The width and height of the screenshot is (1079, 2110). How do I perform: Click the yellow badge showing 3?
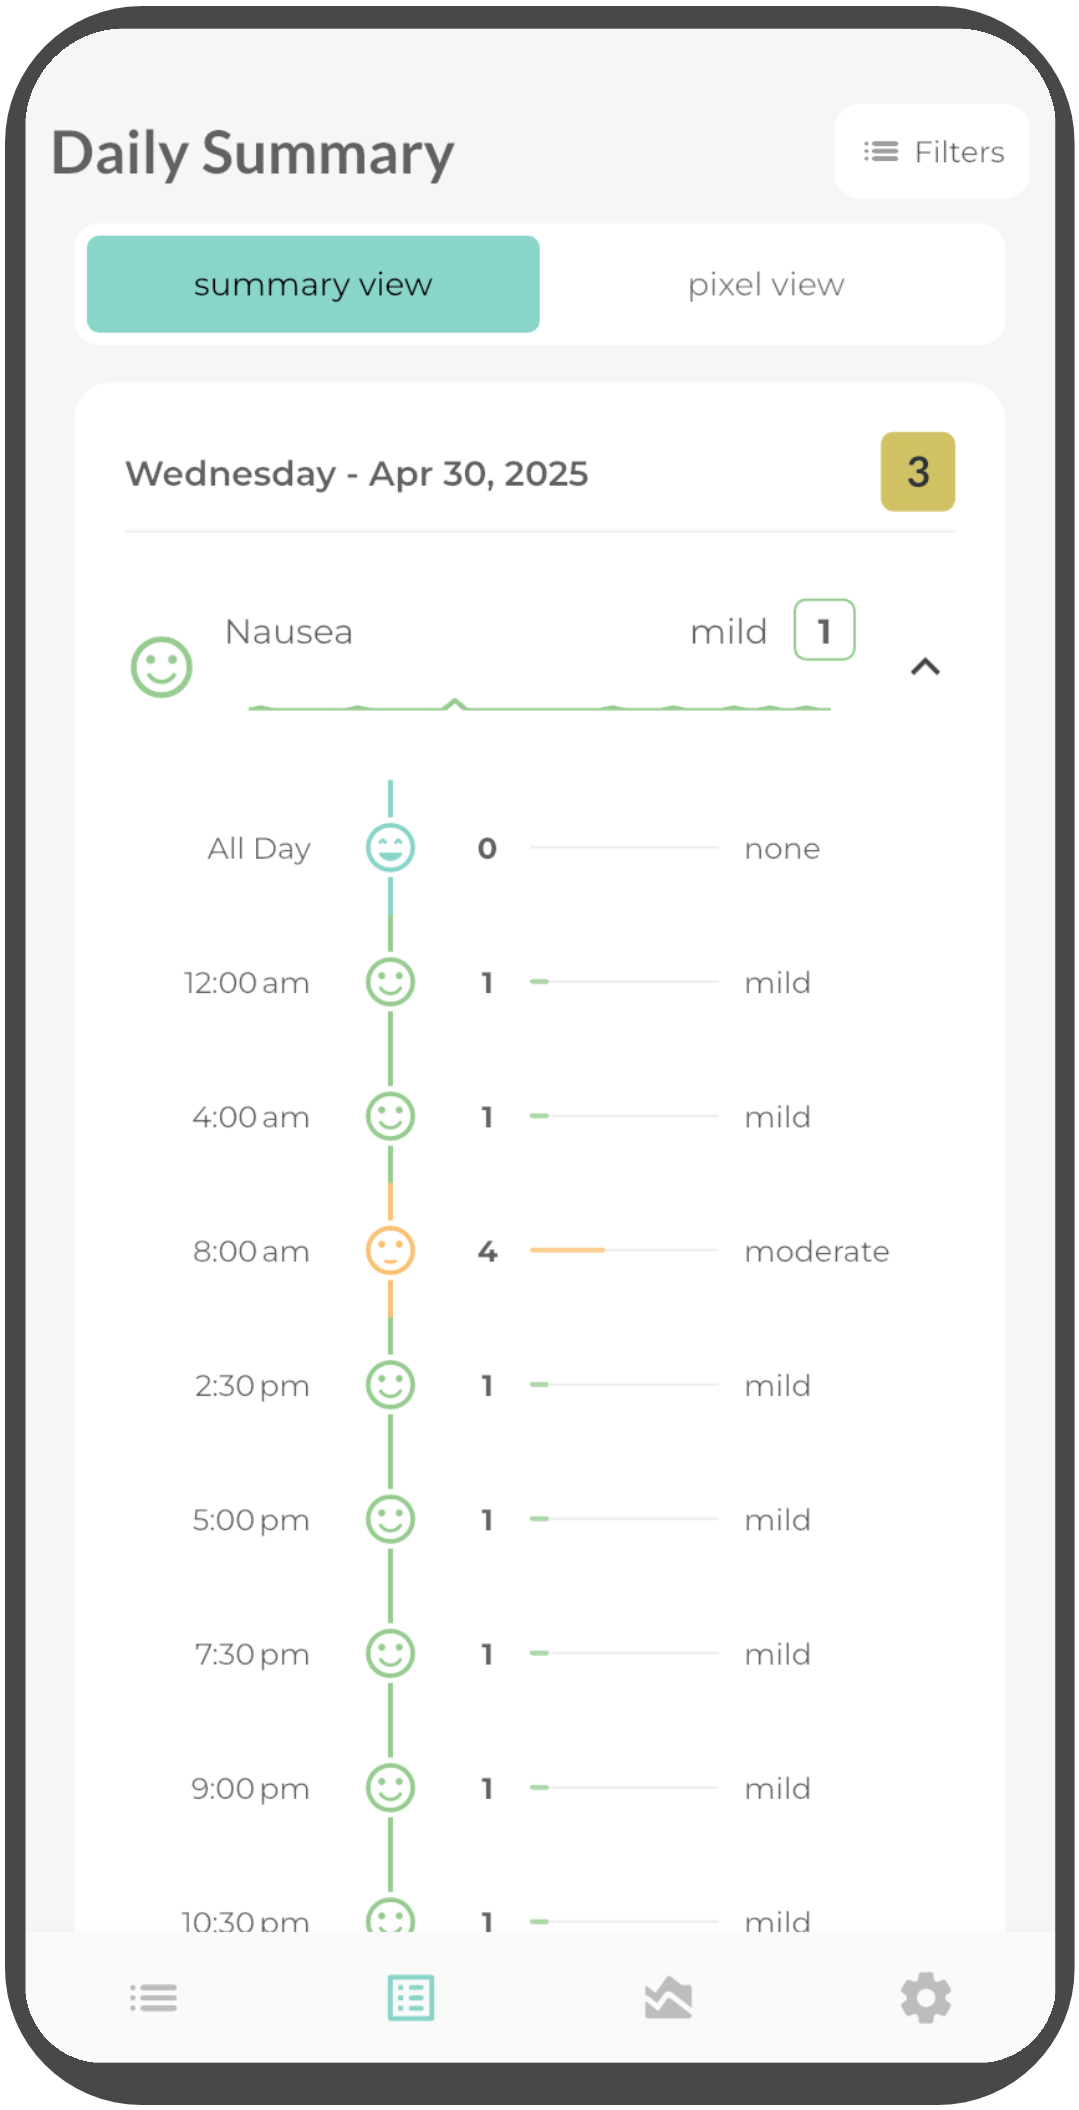(916, 472)
